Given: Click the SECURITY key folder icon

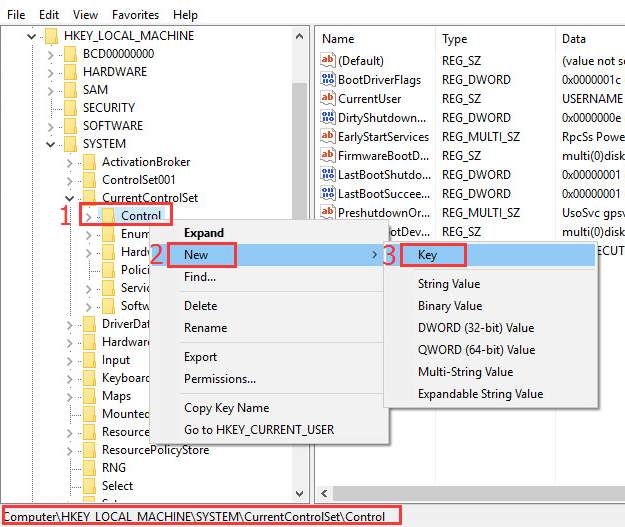Looking at the screenshot, I should click(x=70, y=108).
